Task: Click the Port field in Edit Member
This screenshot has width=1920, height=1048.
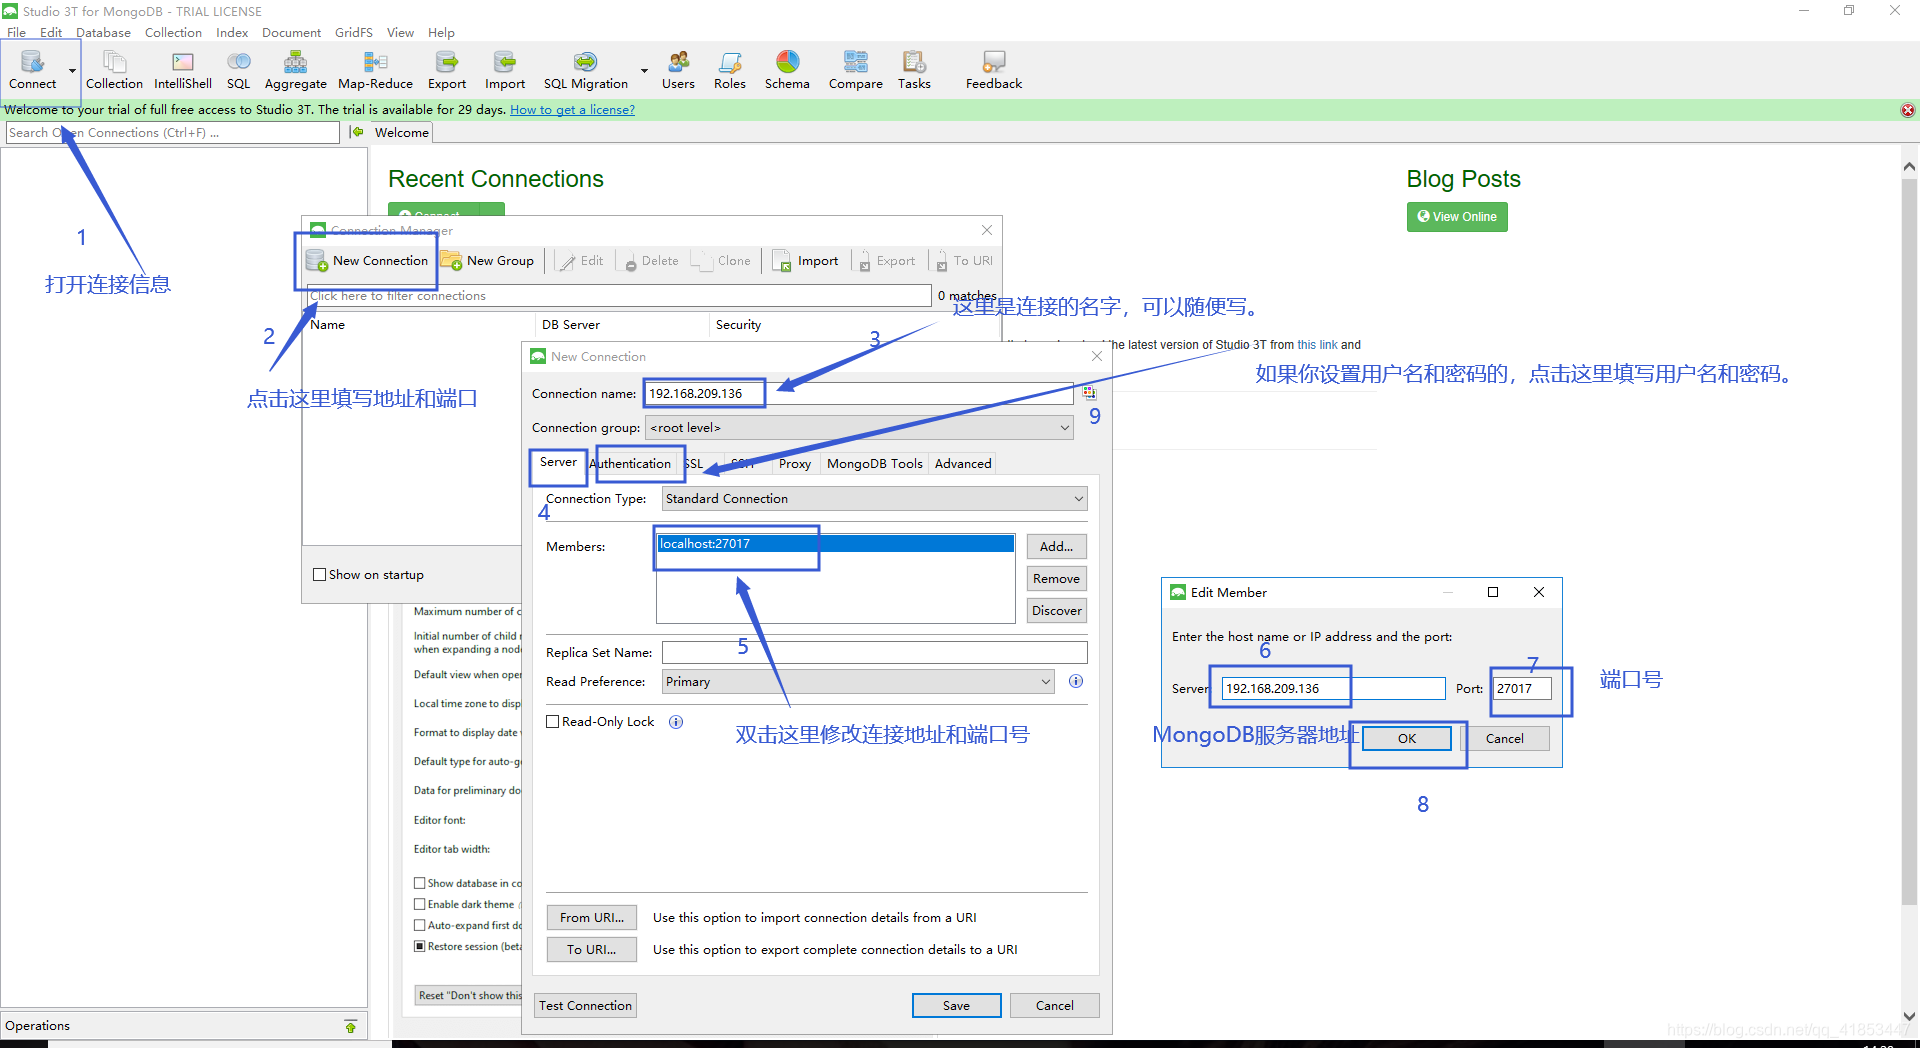Action: coord(1521,689)
